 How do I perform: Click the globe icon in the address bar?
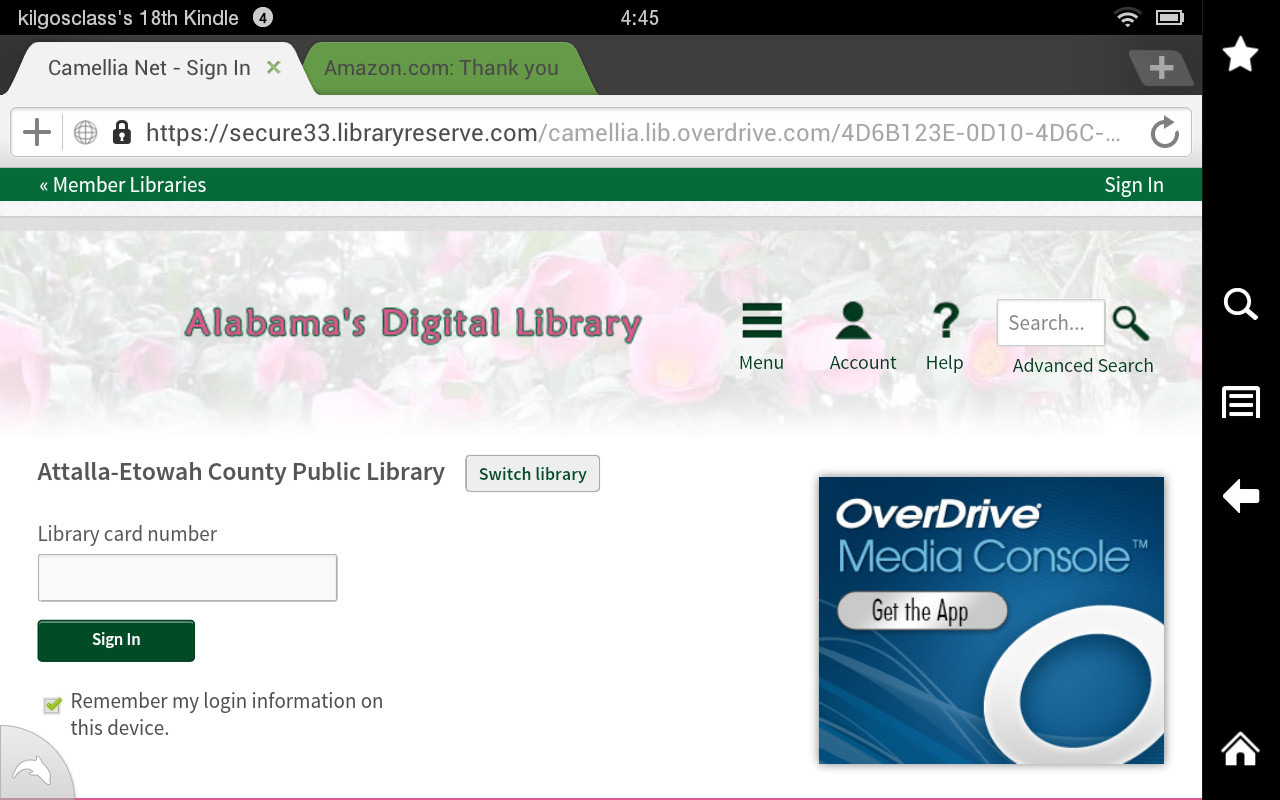pos(85,131)
